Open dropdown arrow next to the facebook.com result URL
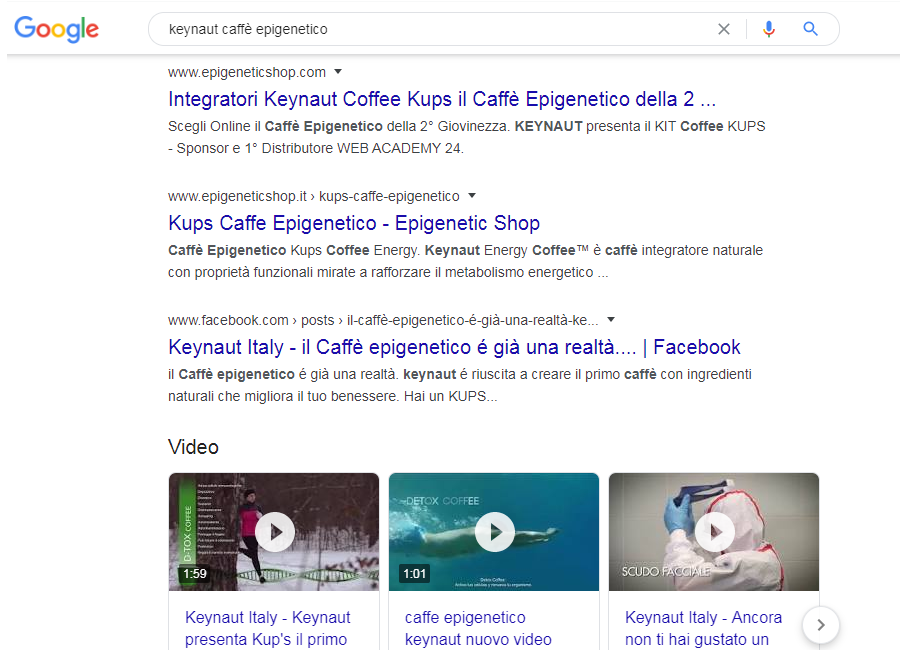900x650 pixels. (611, 320)
